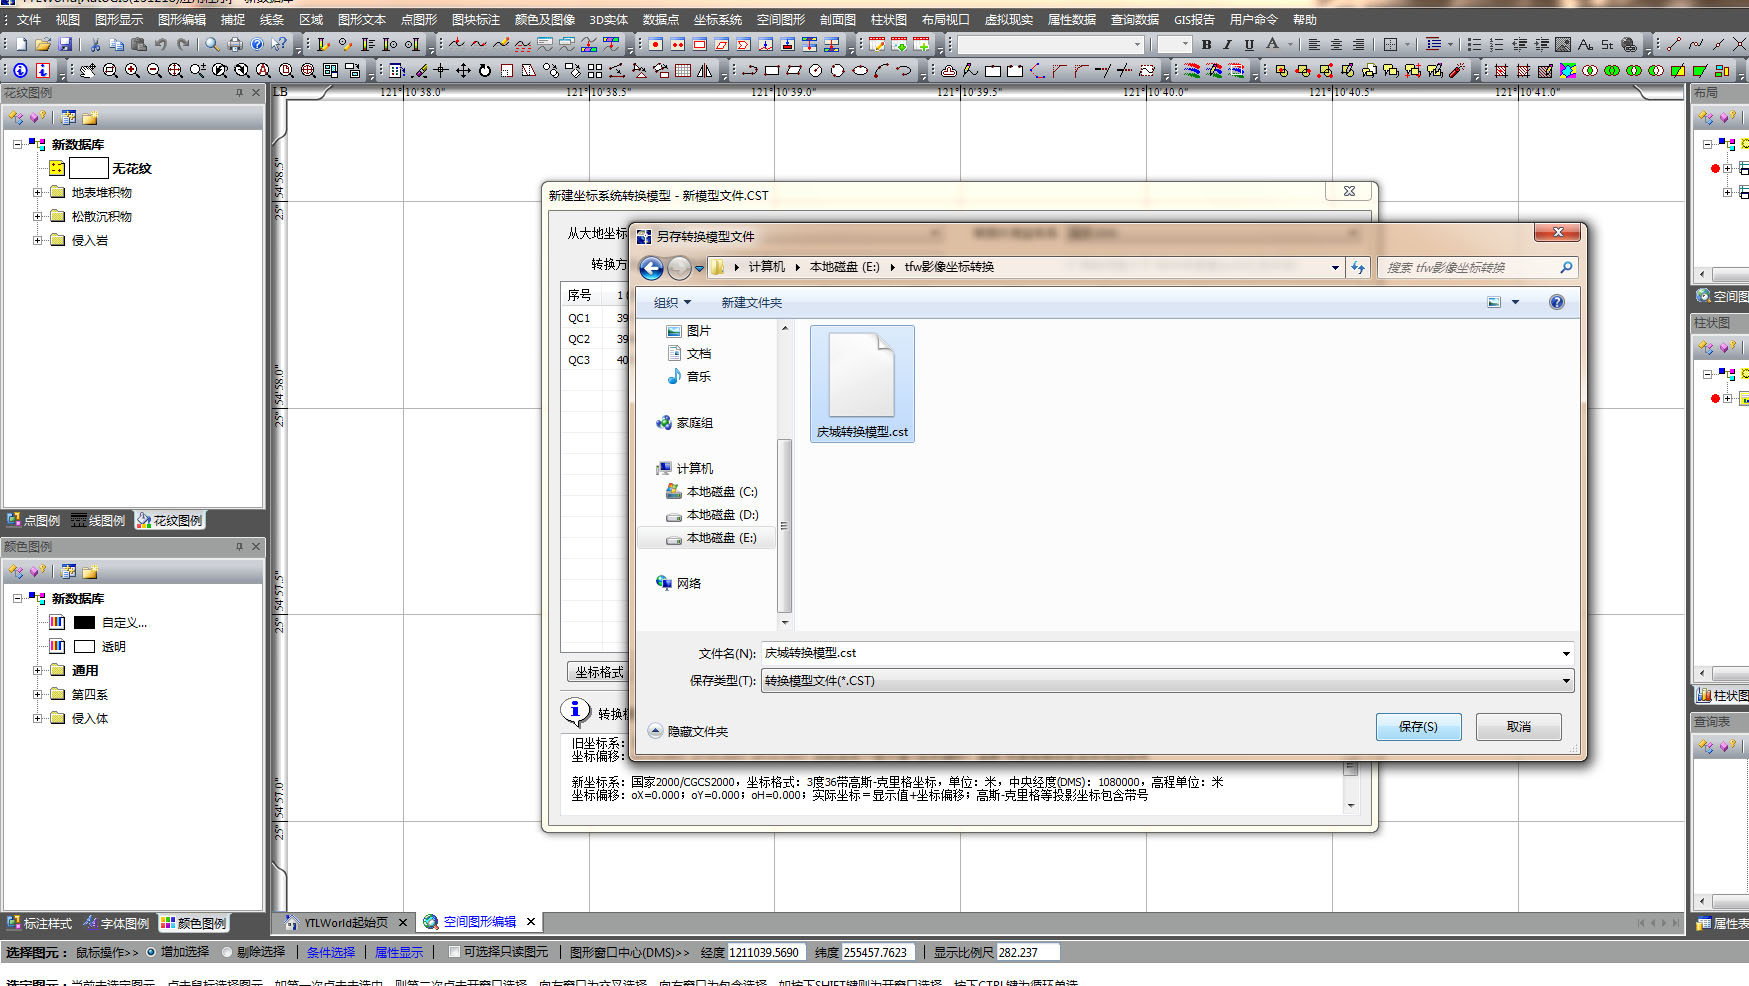Click the Italic I formatting icon

pyautogui.click(x=1227, y=44)
